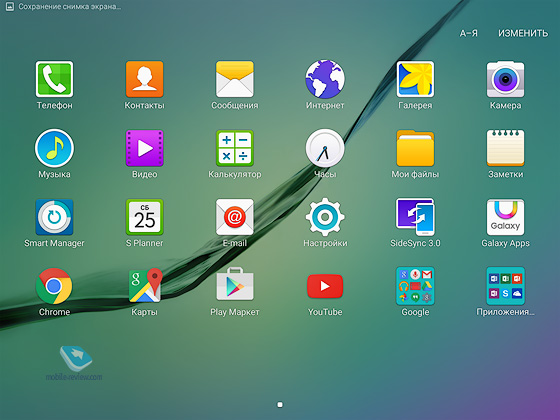This screenshot has height=420, width=560.
Task: Open Настройки settings gear
Action: point(325,217)
